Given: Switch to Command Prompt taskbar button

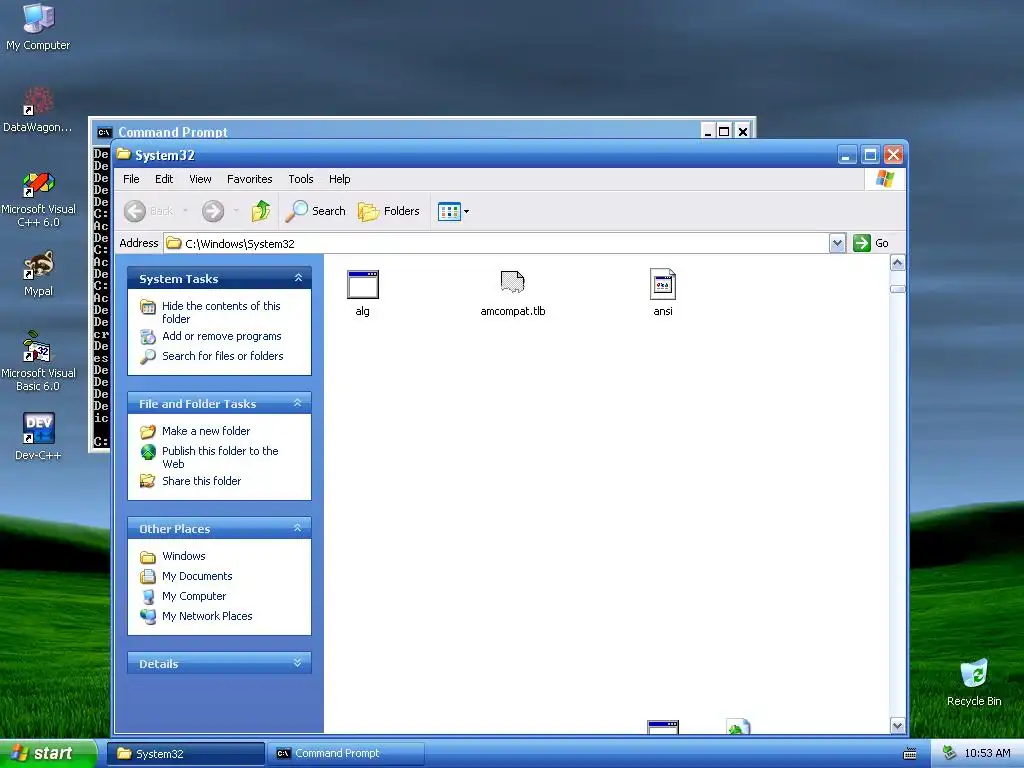Looking at the screenshot, I should (345, 754).
